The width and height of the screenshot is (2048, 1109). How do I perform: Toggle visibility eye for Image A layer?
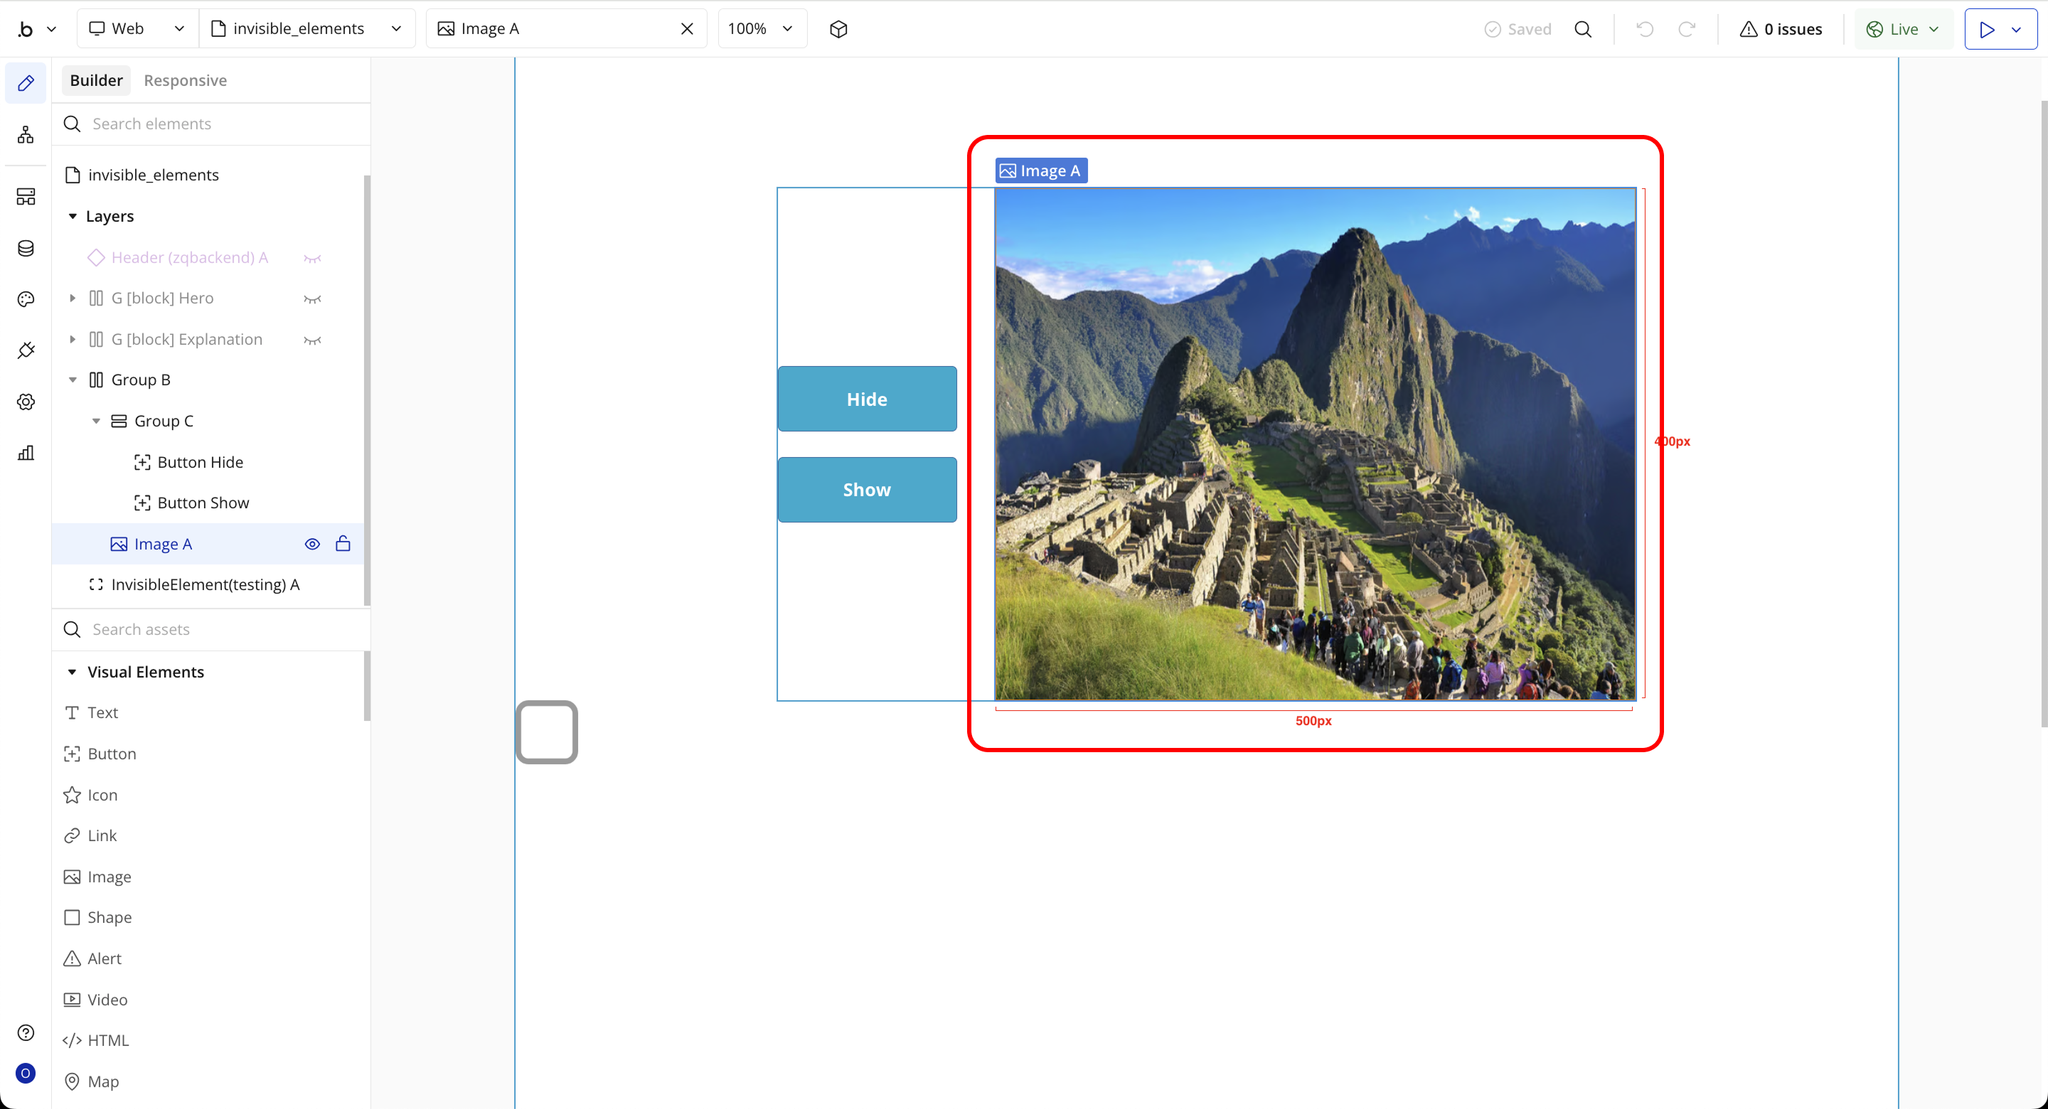[312, 544]
